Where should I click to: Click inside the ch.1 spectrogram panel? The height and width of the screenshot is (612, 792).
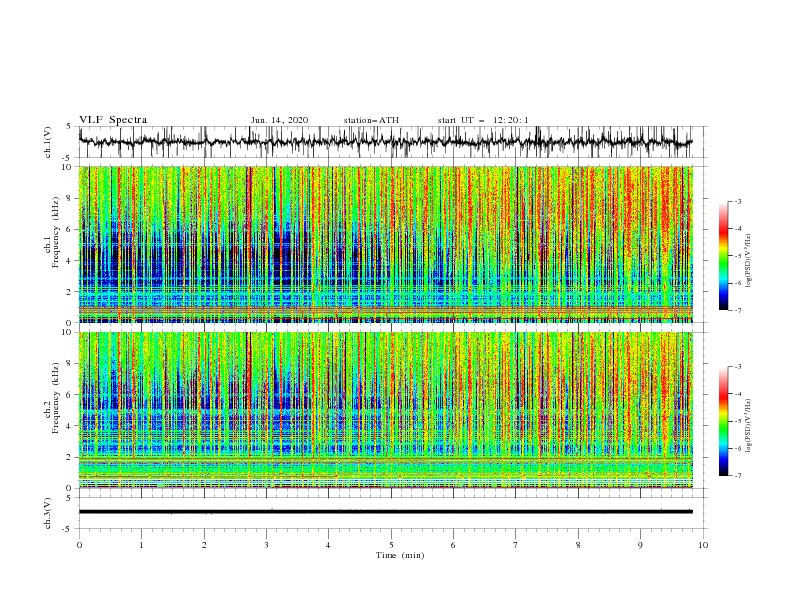385,244
